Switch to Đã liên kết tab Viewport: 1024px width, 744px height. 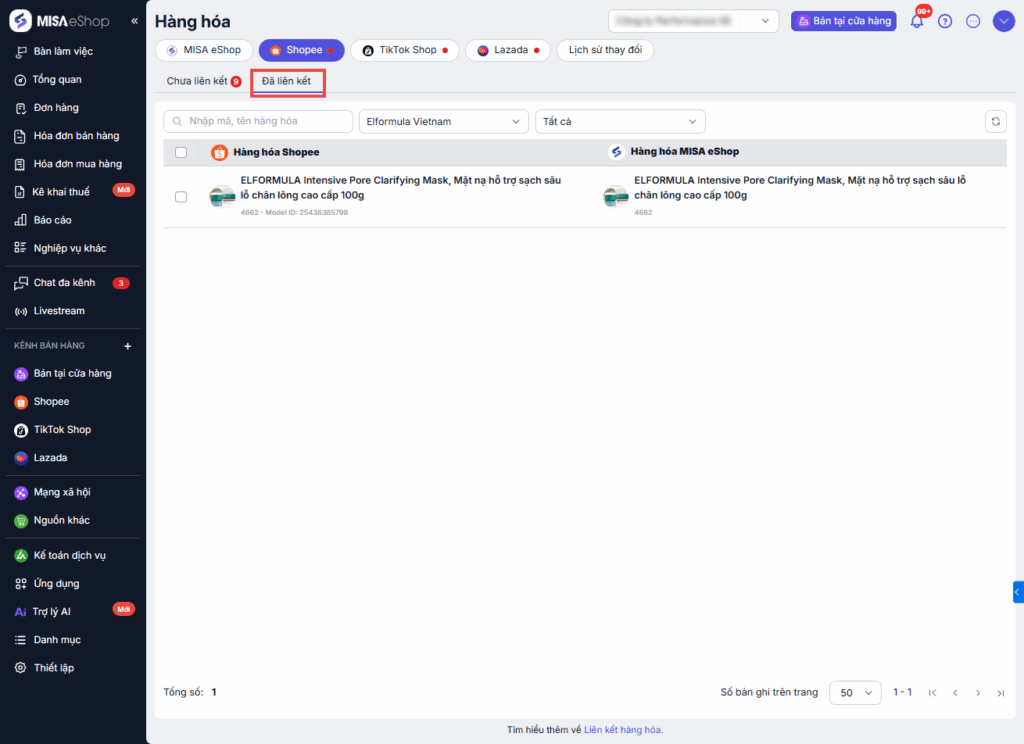click(287, 81)
